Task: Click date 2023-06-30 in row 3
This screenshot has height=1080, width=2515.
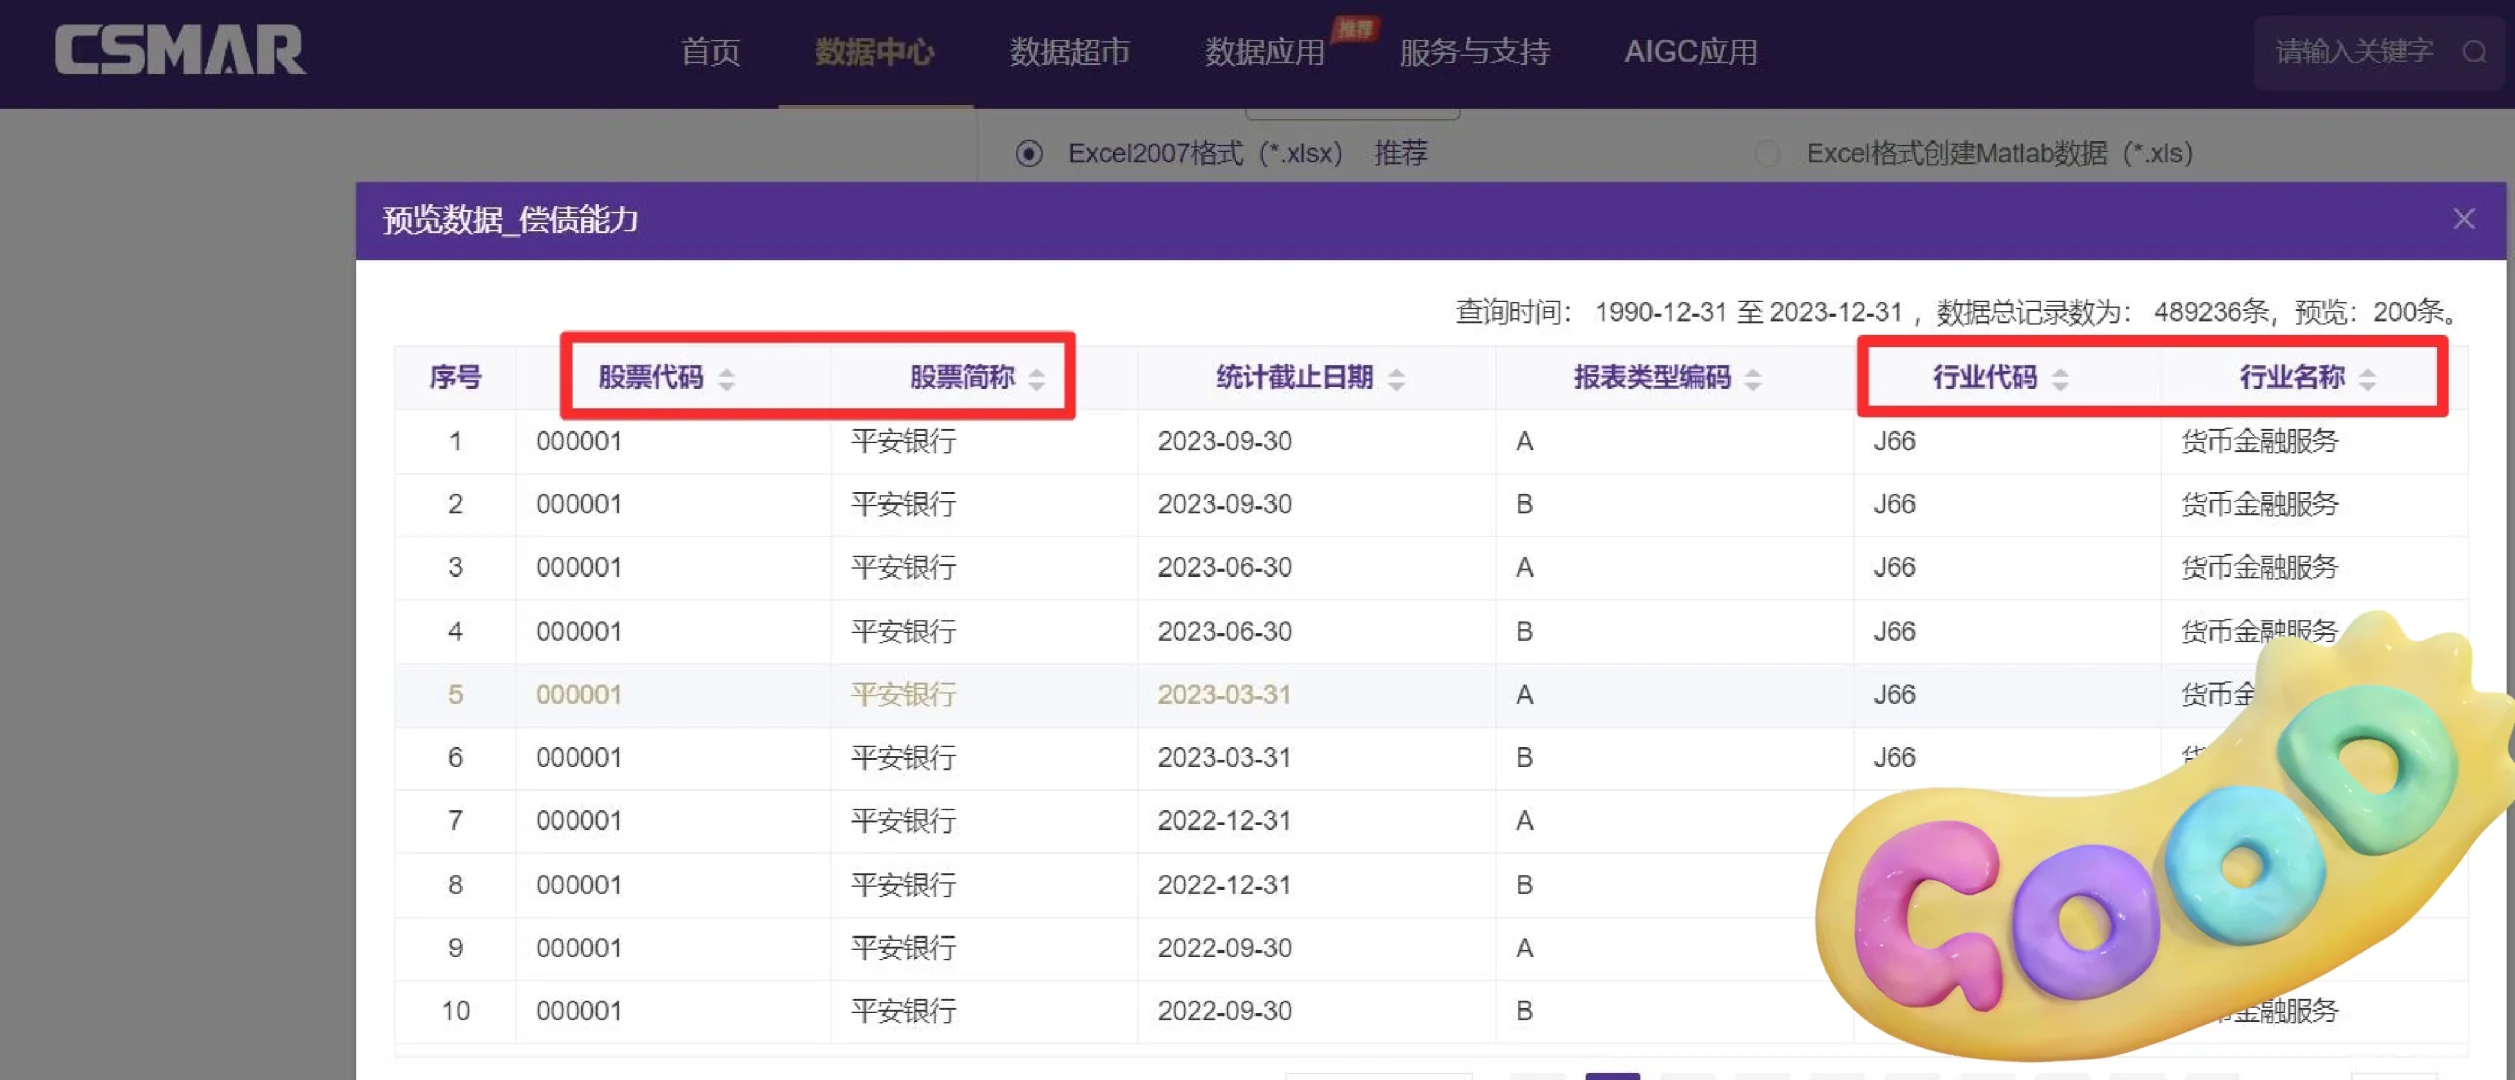Action: (x=1225, y=568)
